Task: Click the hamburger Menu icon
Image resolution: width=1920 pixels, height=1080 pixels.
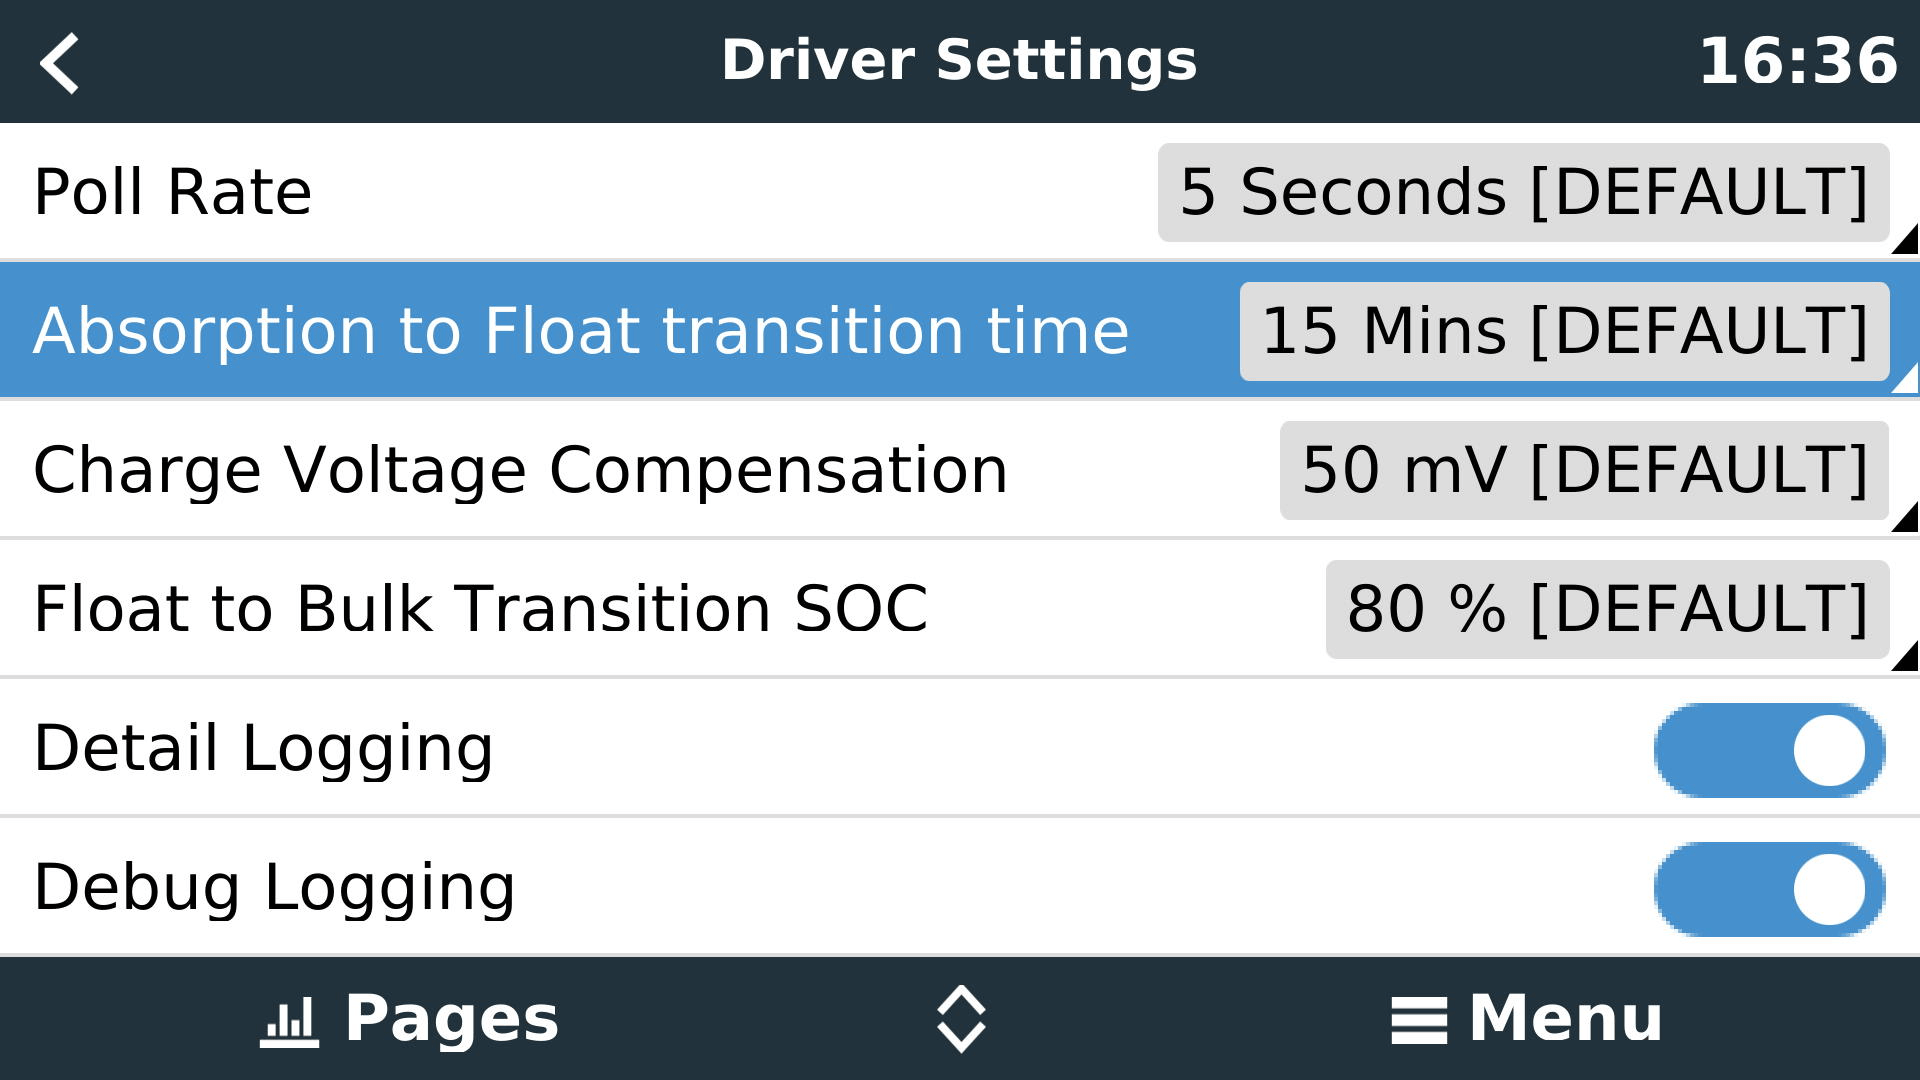Action: (x=1419, y=1018)
